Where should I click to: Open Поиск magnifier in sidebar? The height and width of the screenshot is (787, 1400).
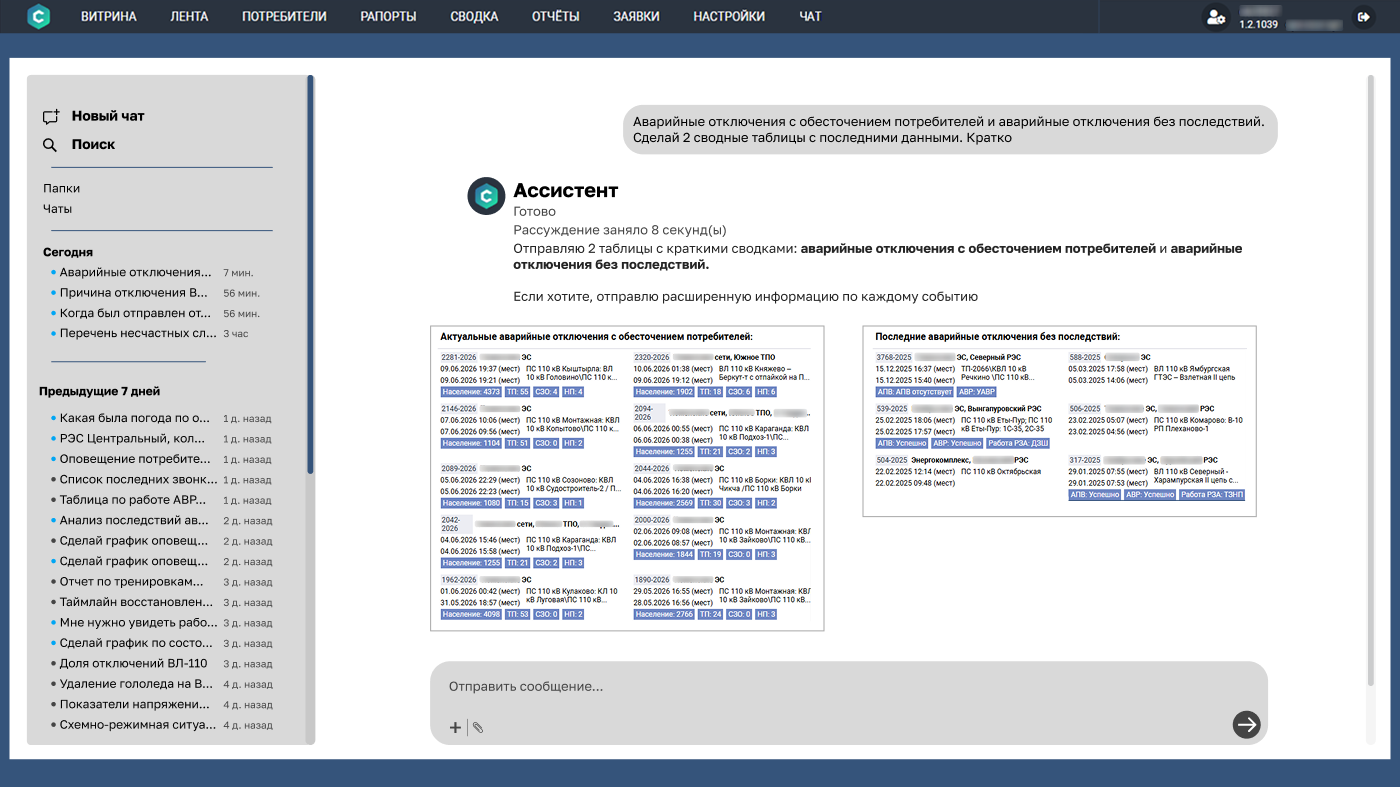[50, 145]
